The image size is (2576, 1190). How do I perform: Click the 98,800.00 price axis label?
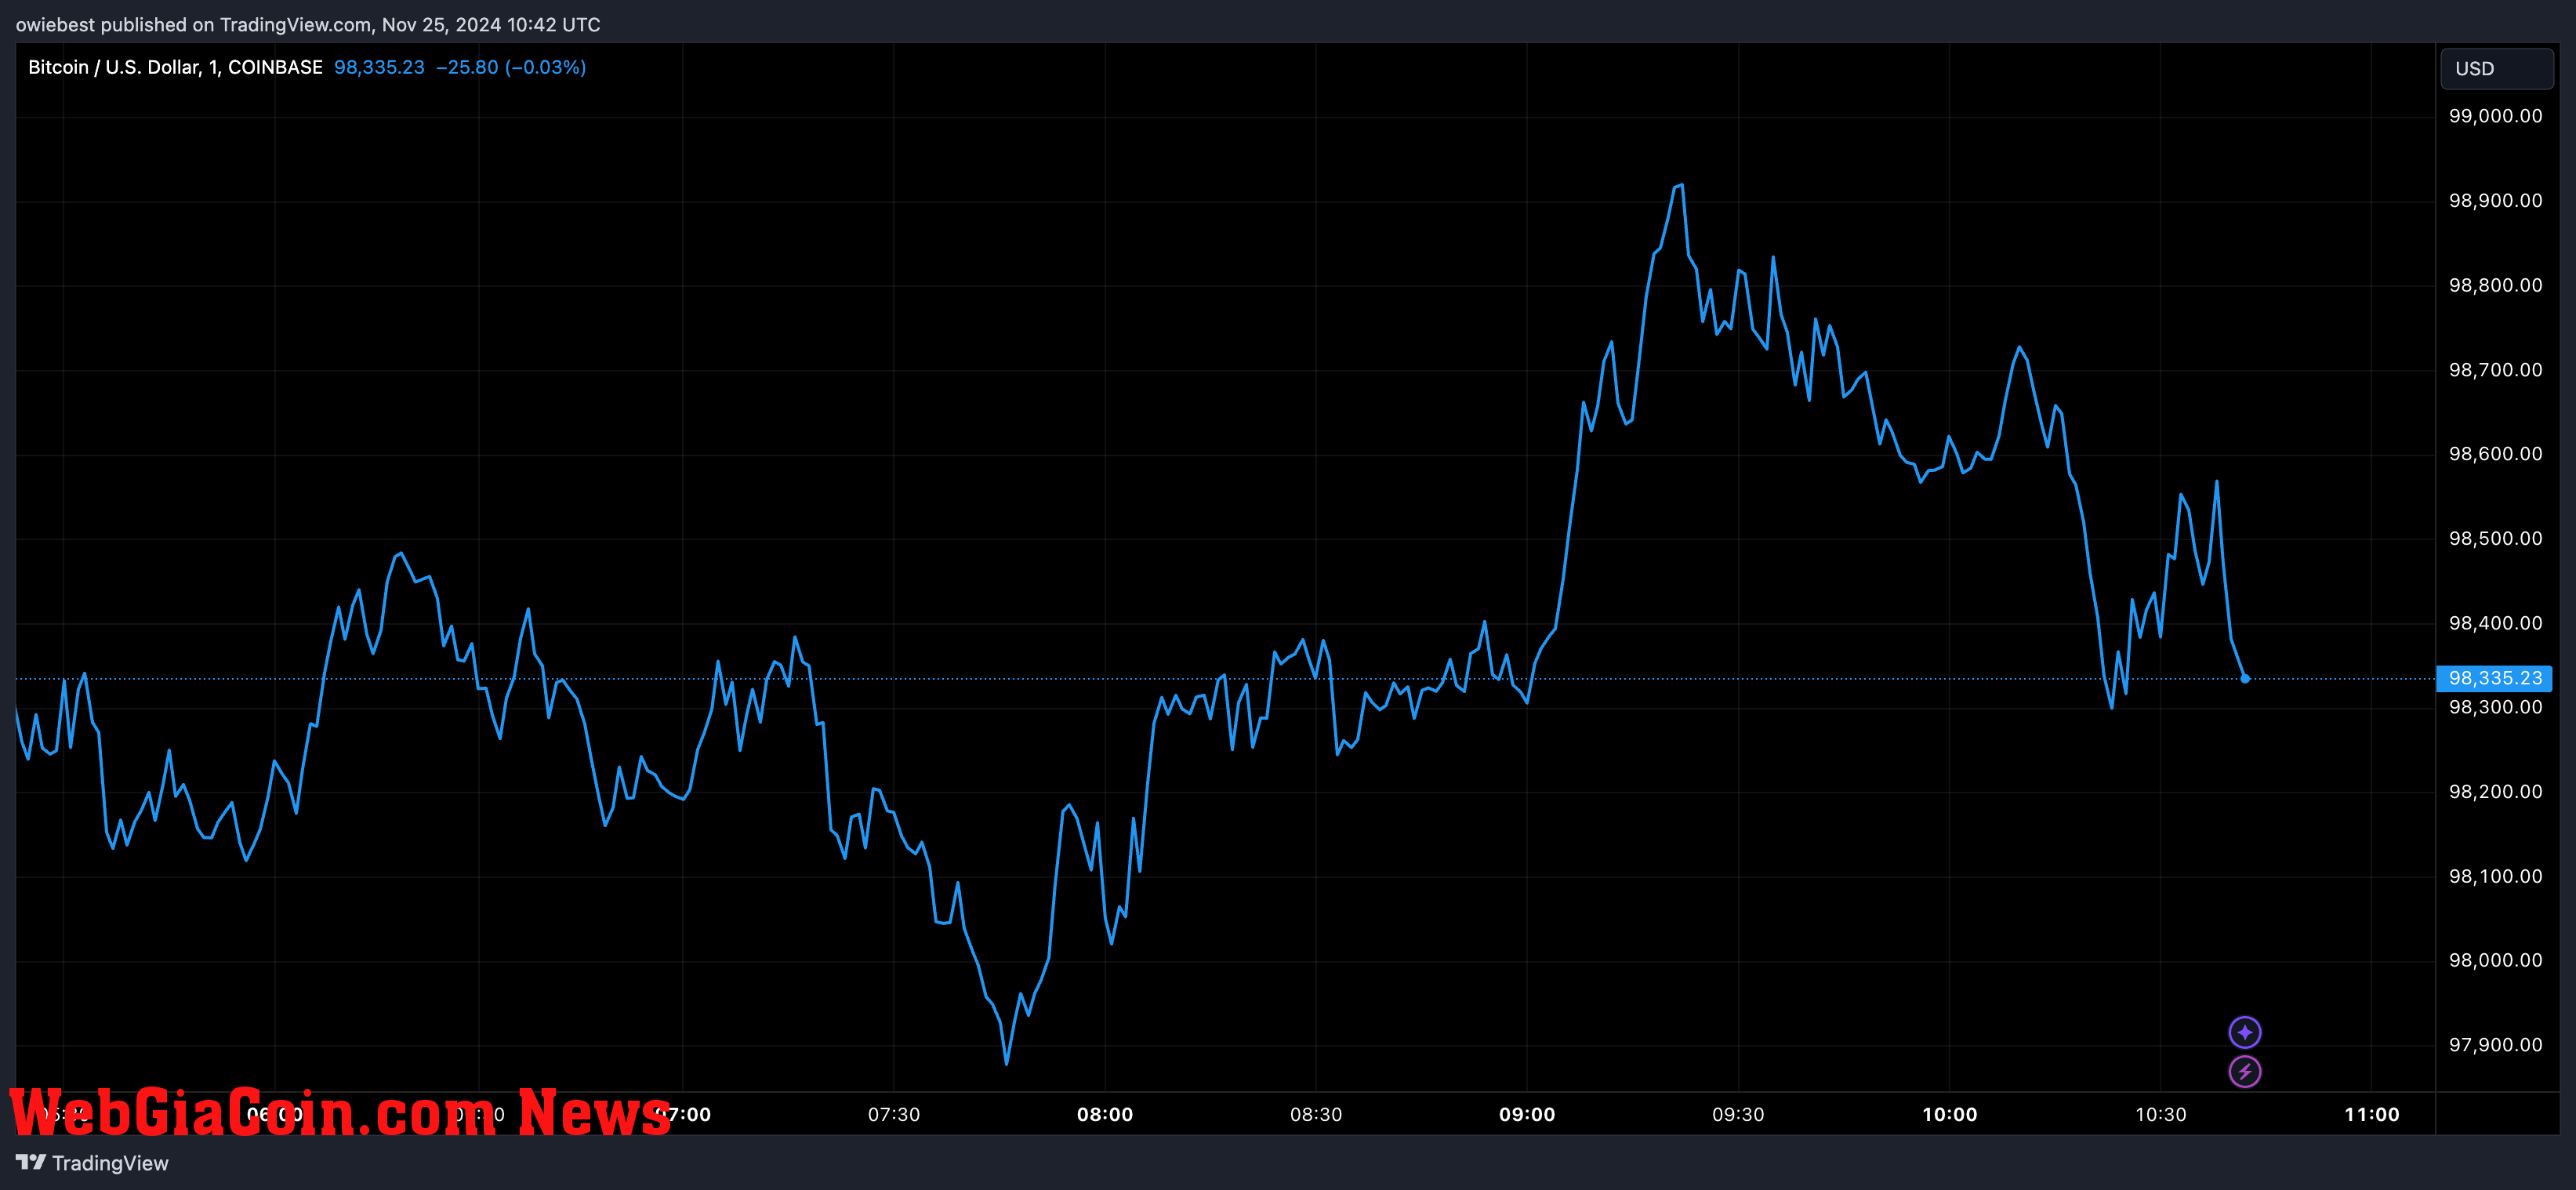pyautogui.click(x=2495, y=285)
